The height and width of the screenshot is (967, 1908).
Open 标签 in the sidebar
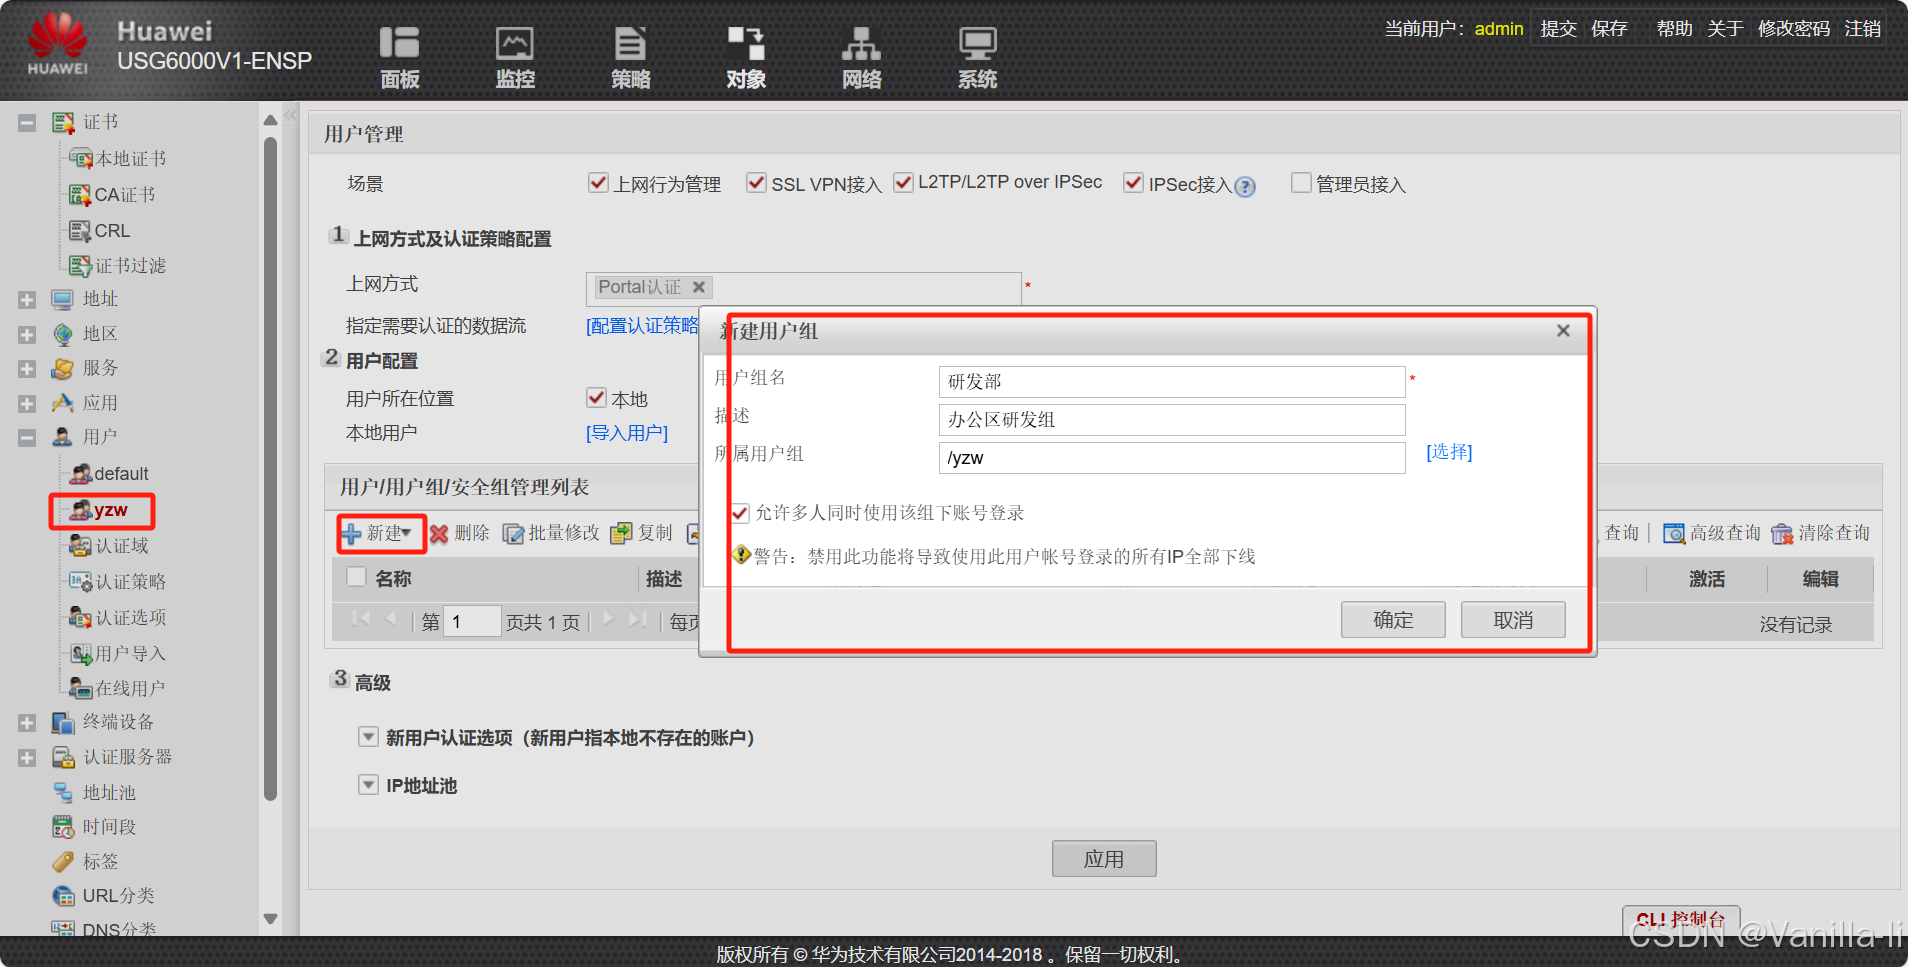pyautogui.click(x=100, y=861)
